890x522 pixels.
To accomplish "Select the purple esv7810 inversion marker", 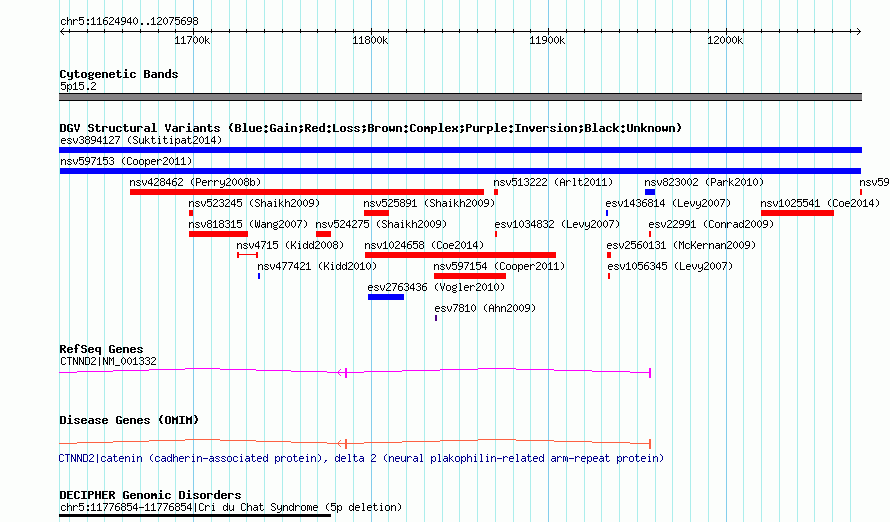I will click(x=436, y=318).
